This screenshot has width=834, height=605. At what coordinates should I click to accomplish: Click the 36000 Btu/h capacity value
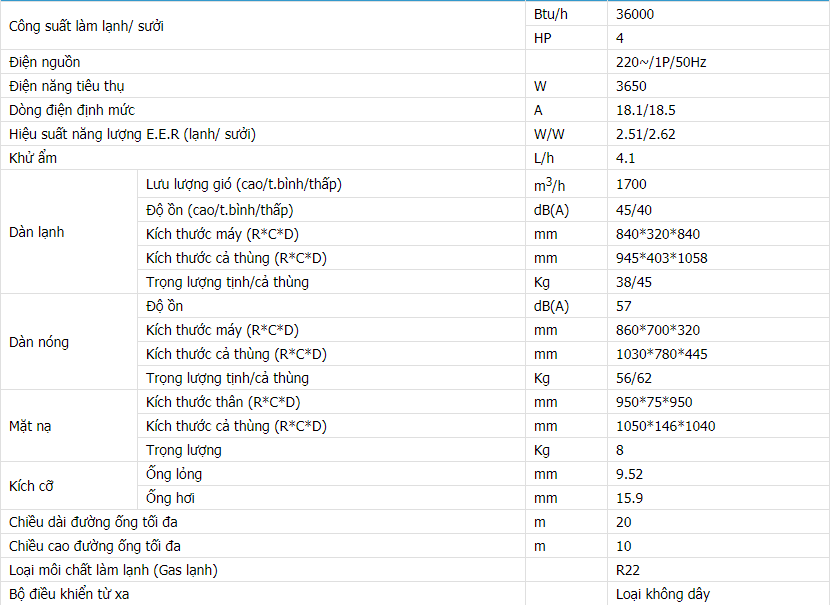[635, 14]
